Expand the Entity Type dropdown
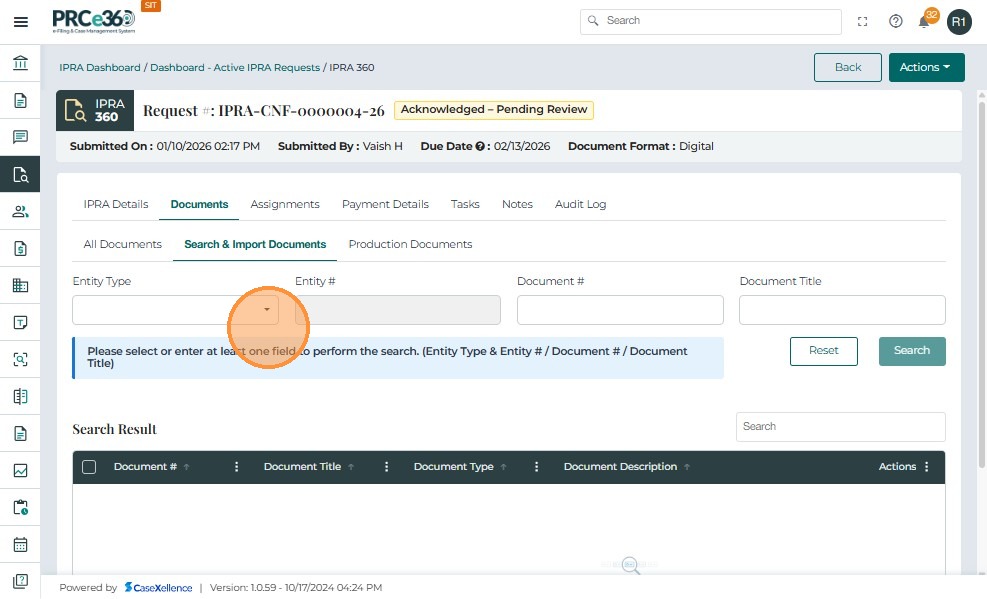987x599 pixels. (x=267, y=310)
